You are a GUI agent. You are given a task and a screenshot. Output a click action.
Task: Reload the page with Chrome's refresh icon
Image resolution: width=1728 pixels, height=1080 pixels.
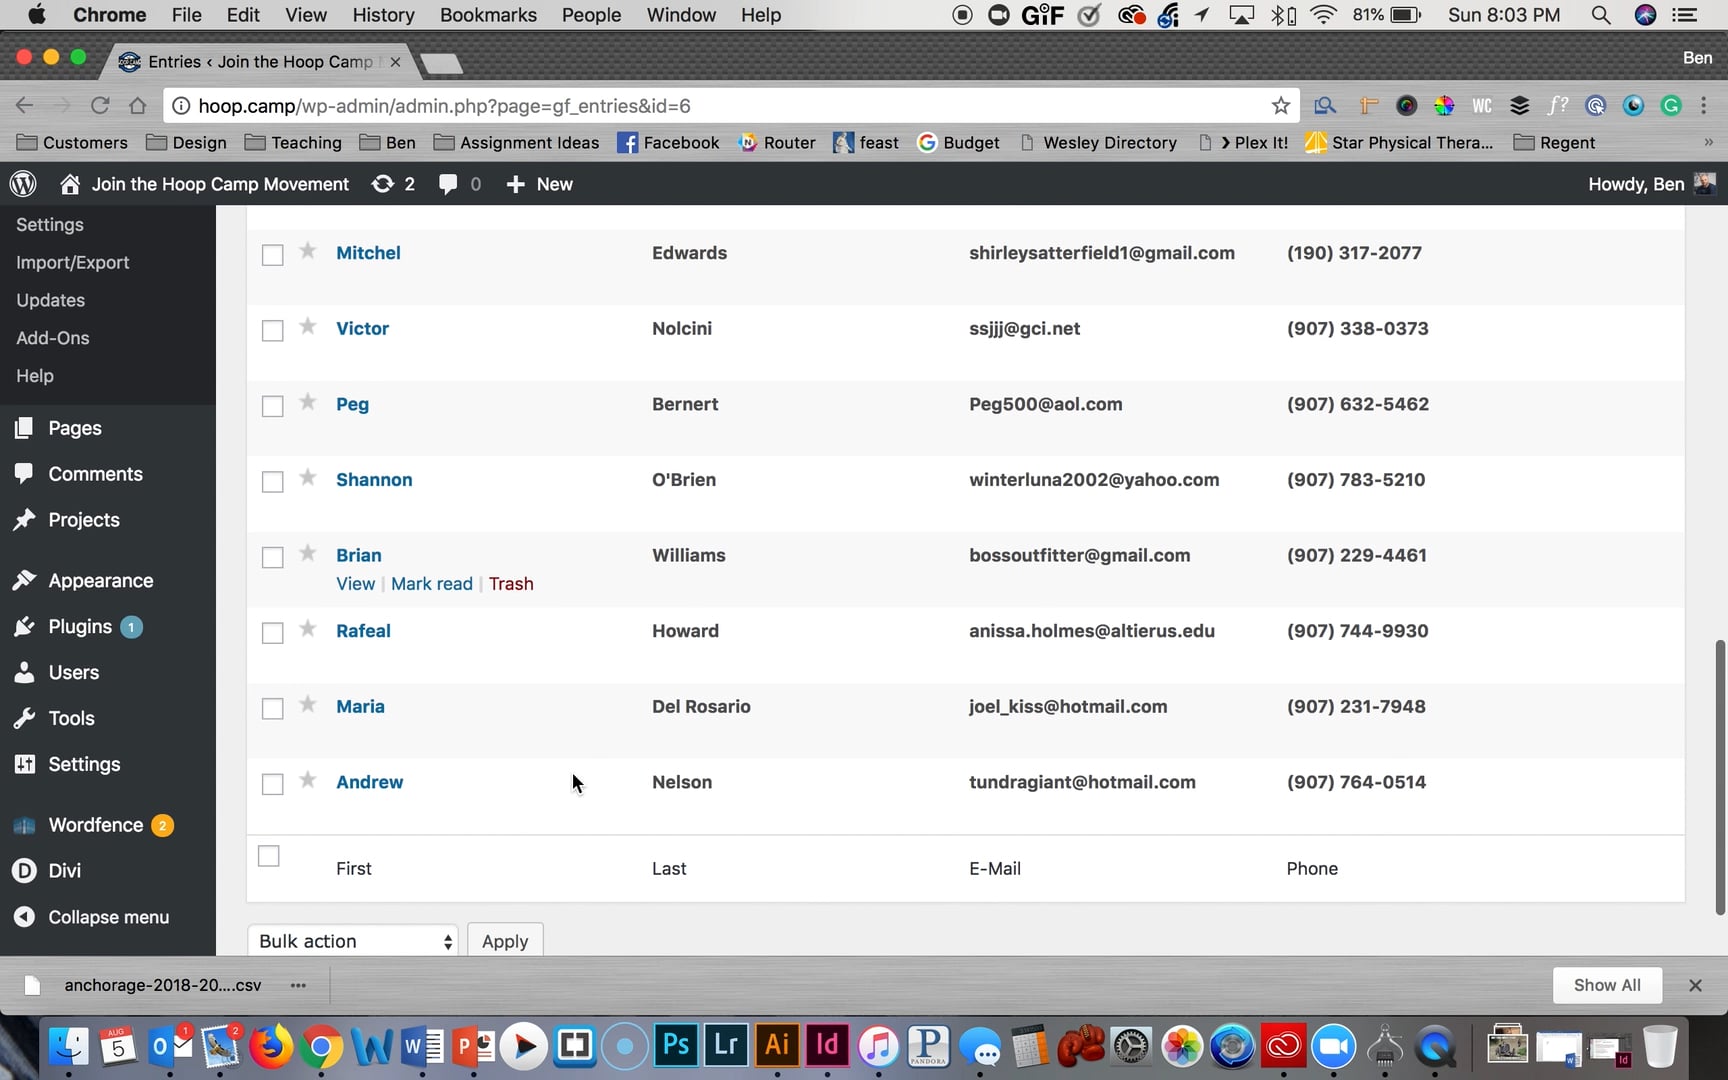point(100,106)
